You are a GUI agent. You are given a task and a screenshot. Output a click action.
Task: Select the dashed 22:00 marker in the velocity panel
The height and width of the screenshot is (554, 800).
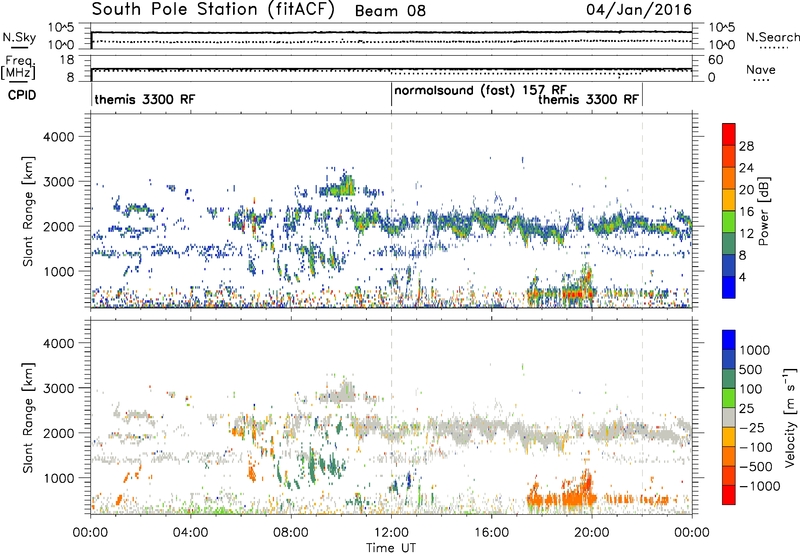click(642, 417)
